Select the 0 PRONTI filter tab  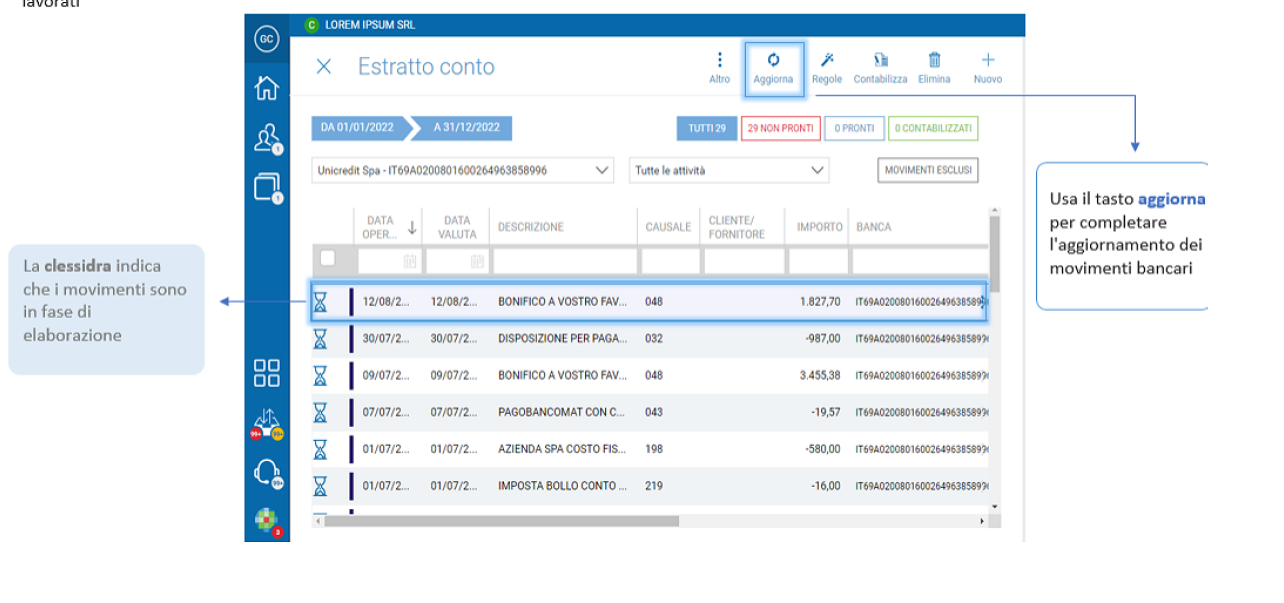pyautogui.click(x=854, y=128)
